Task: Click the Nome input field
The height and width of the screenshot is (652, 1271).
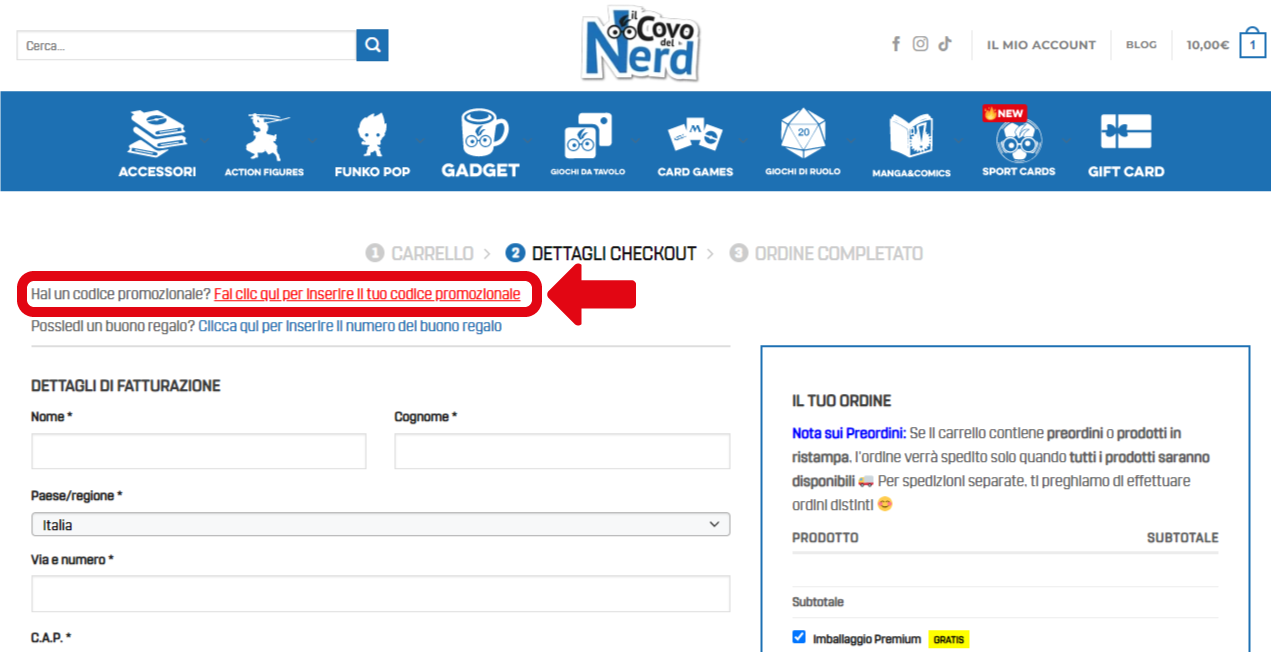Action: coord(199,452)
